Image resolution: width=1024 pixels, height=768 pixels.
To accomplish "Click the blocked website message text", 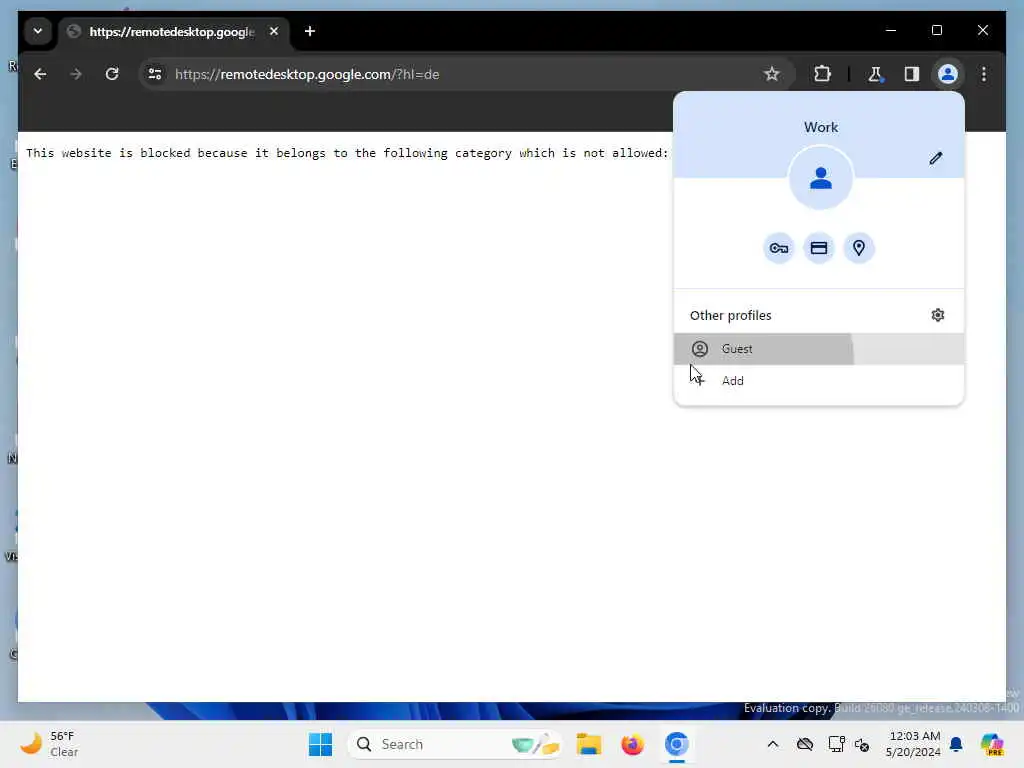I will tap(347, 153).
